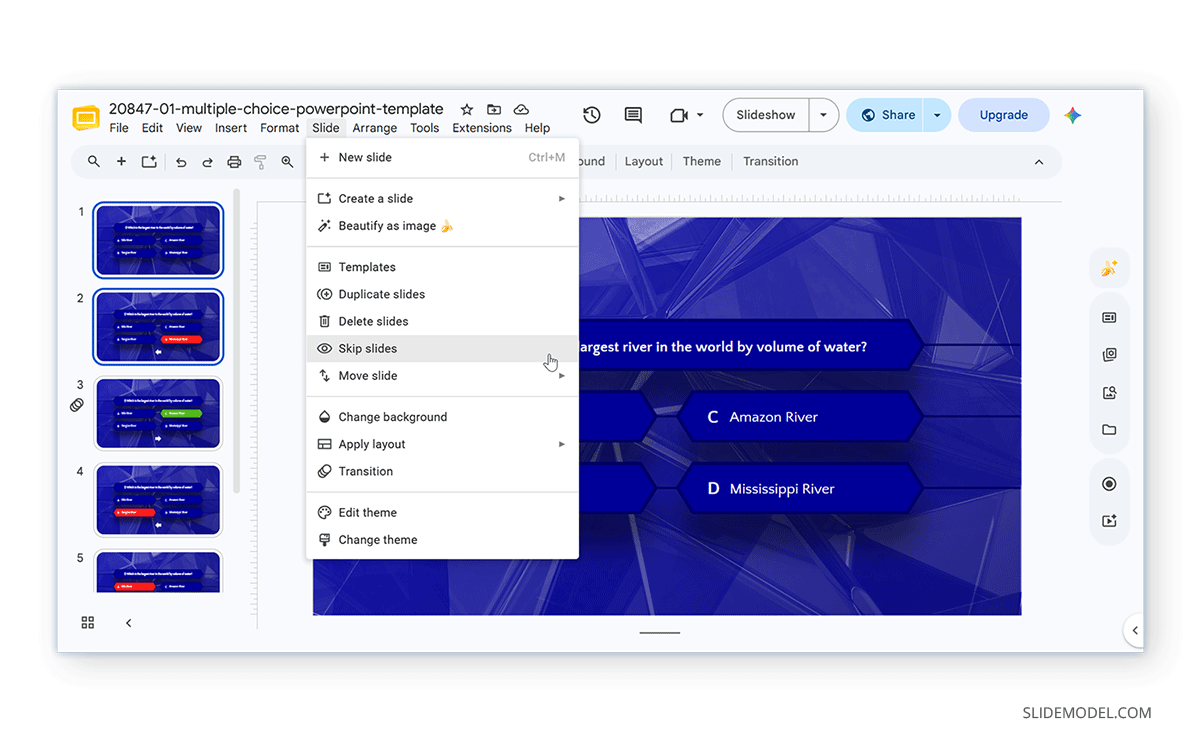Image resolution: width=1200 pixels, height=743 pixels.
Task: Click the link indicator beside slide 3
Action: coord(77,405)
